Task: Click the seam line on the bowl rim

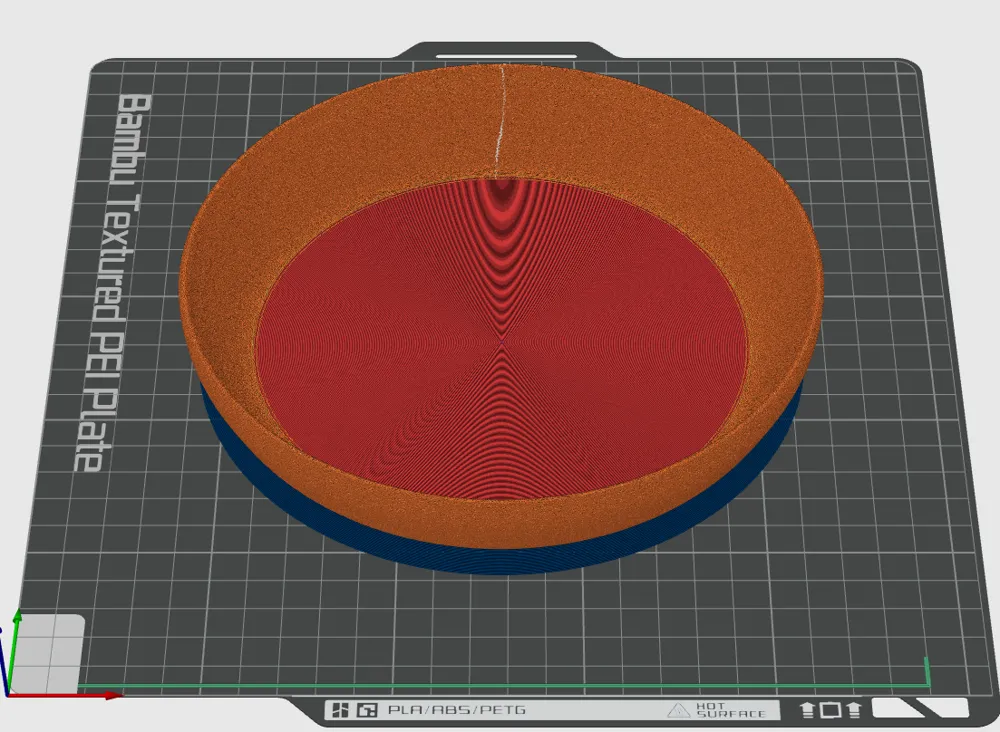Action: coord(499,120)
